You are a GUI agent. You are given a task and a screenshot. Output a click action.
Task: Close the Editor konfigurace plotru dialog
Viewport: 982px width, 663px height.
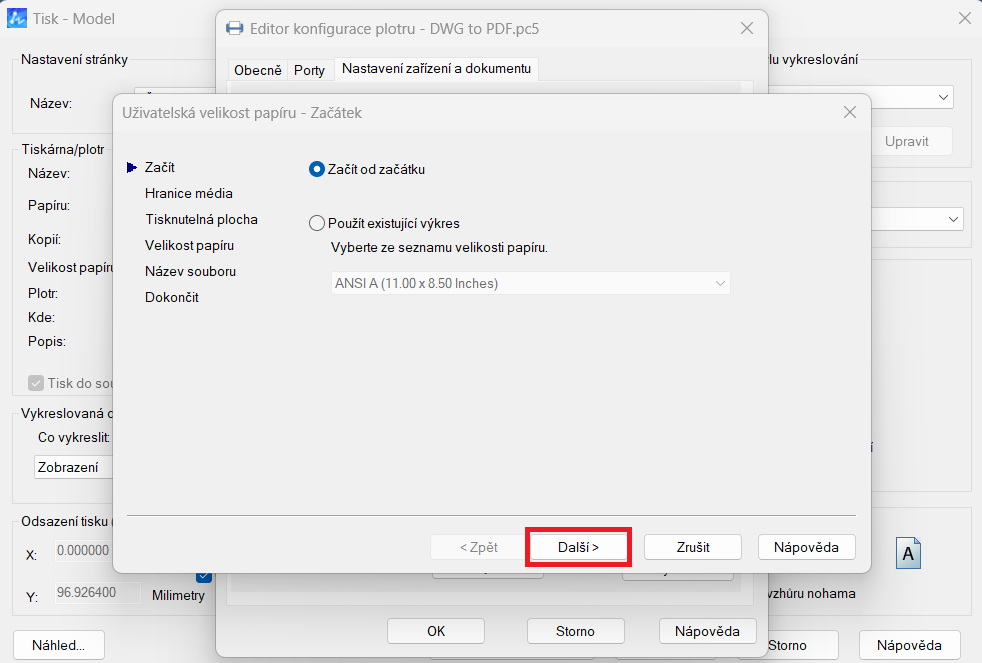(746, 29)
